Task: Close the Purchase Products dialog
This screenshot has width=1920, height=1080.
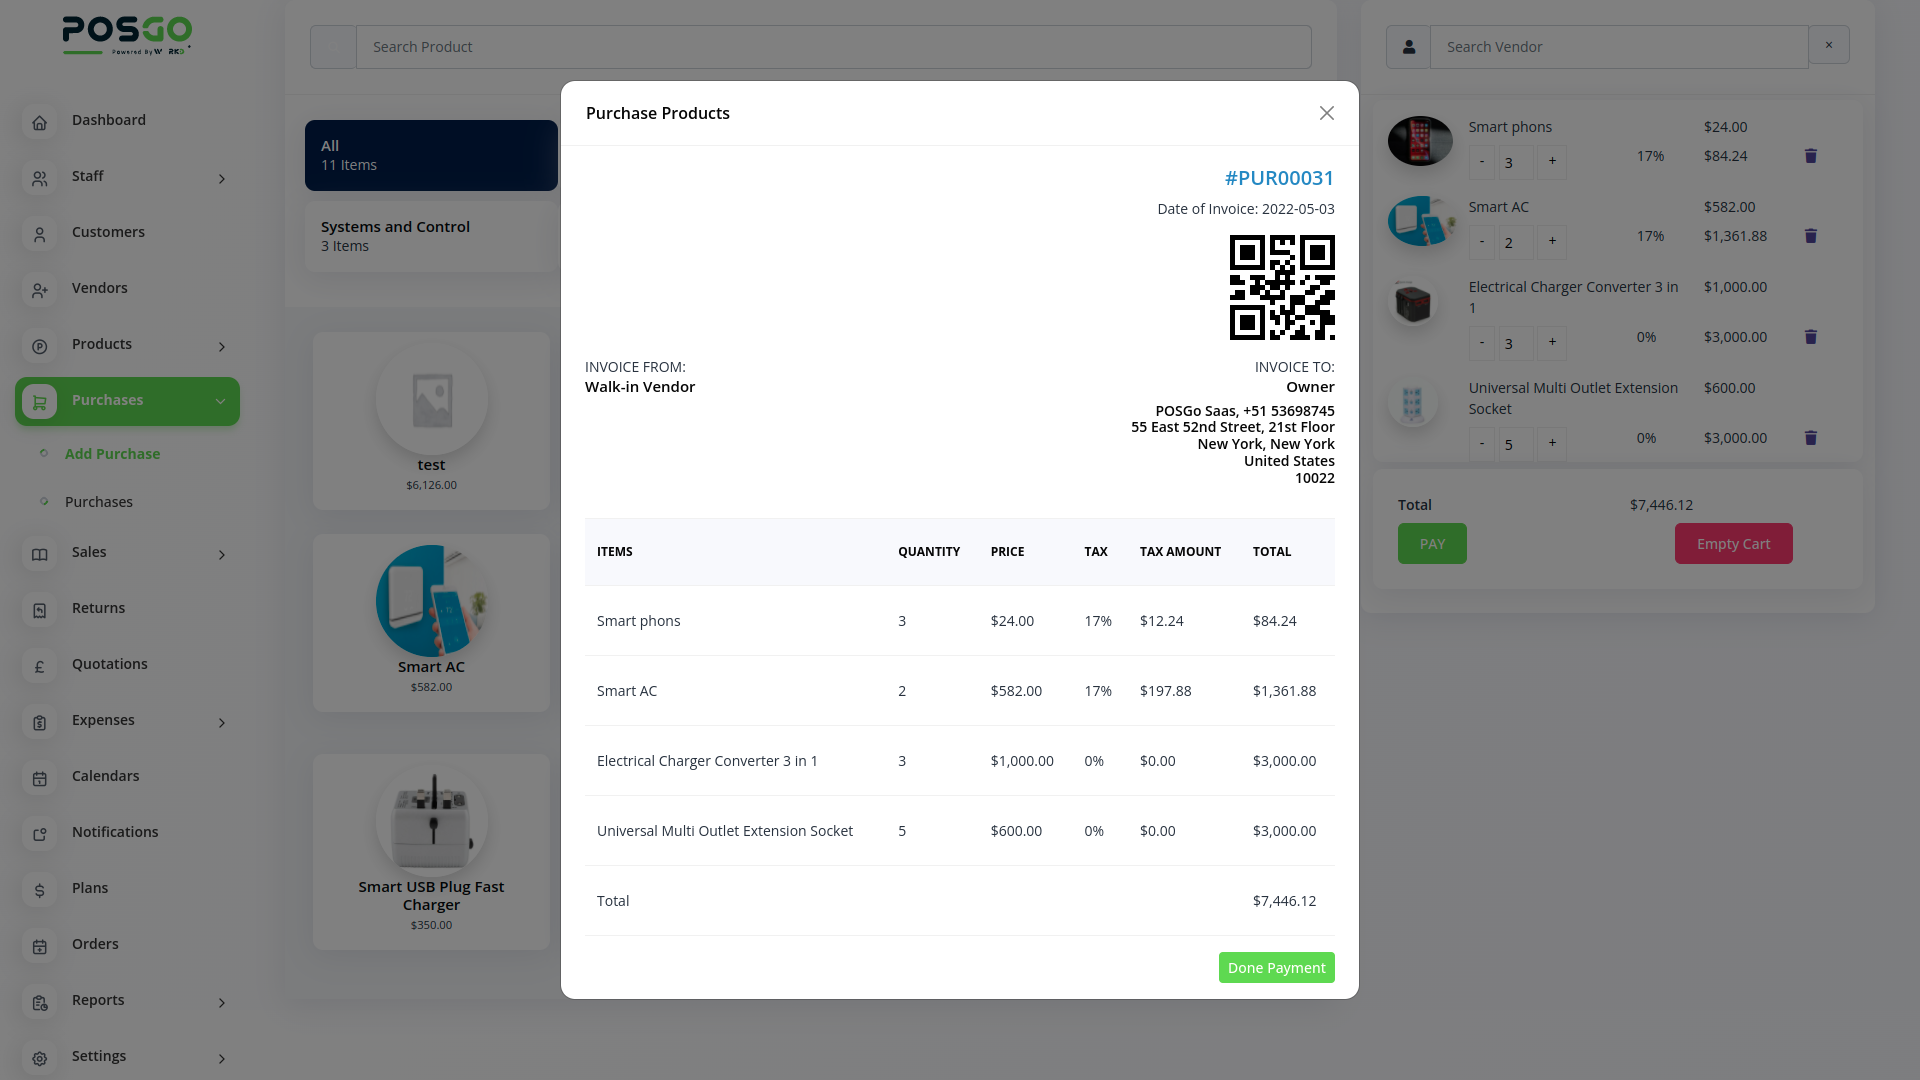Action: coord(1326,113)
